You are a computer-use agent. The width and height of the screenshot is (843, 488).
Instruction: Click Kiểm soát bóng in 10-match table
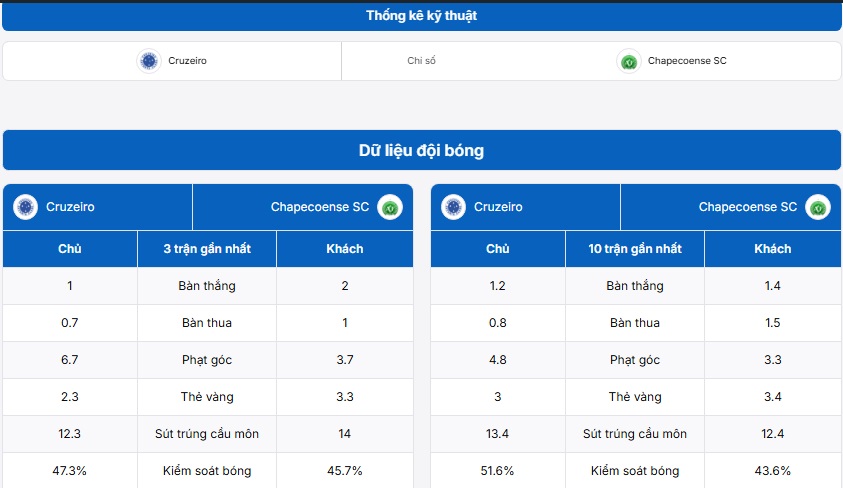(635, 471)
